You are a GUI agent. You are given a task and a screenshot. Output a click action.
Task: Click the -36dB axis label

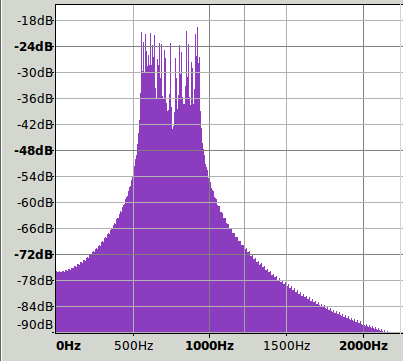tap(35, 98)
